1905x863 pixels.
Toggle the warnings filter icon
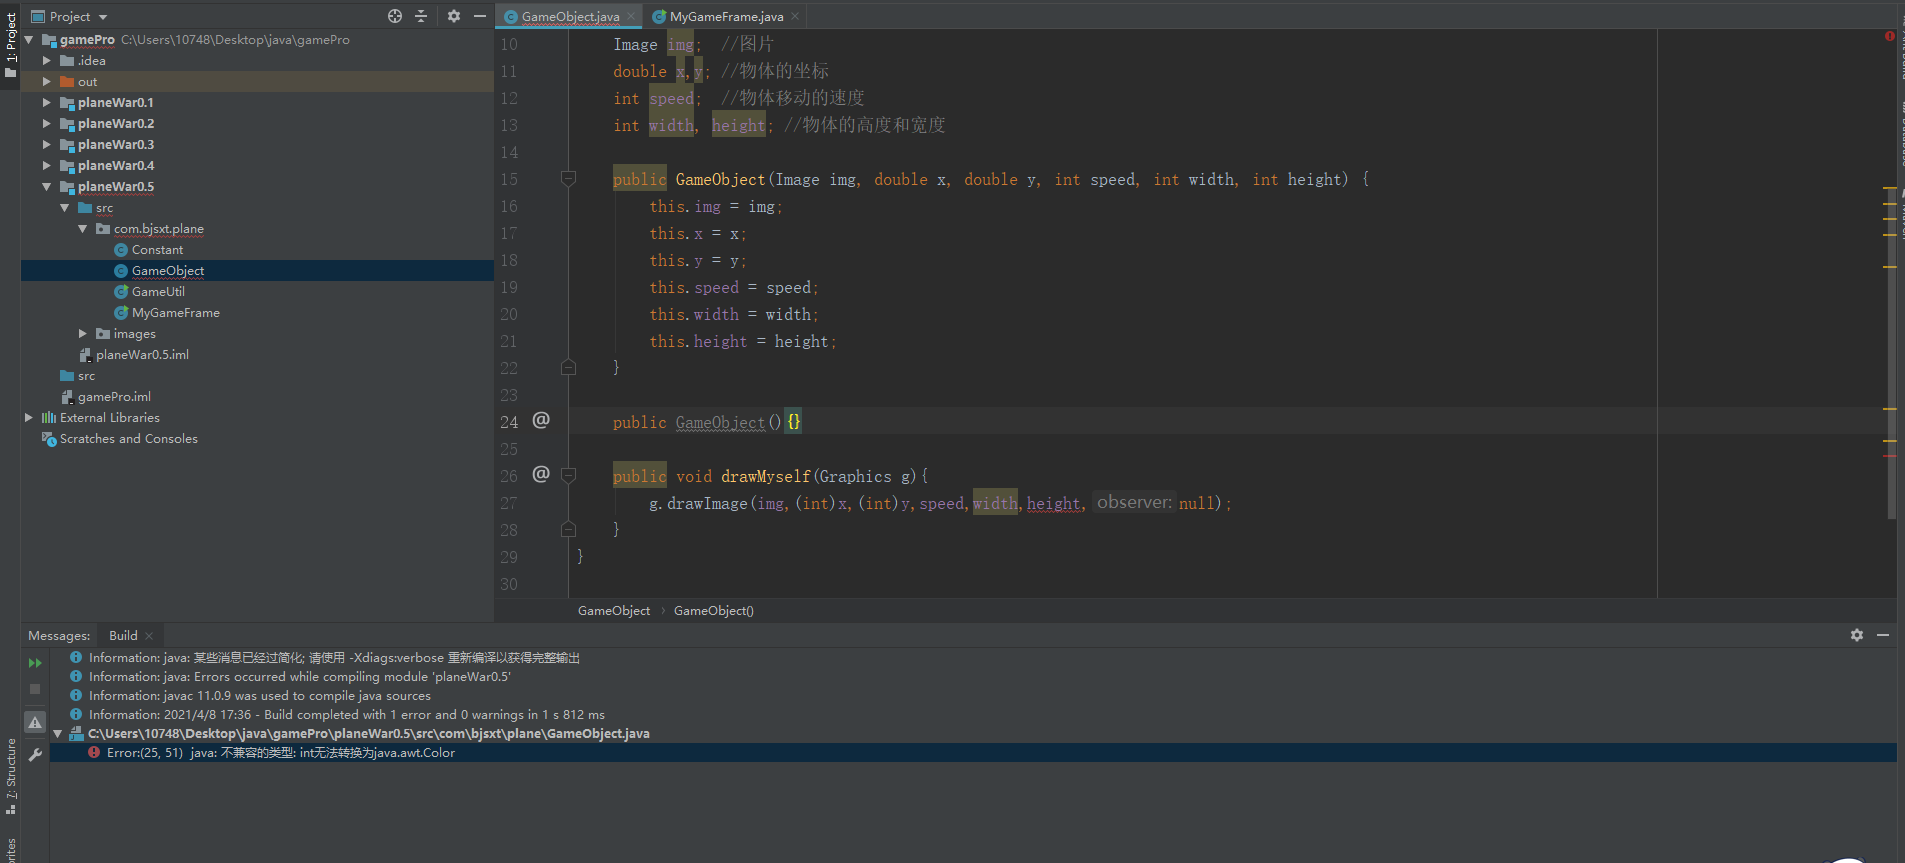coord(35,722)
